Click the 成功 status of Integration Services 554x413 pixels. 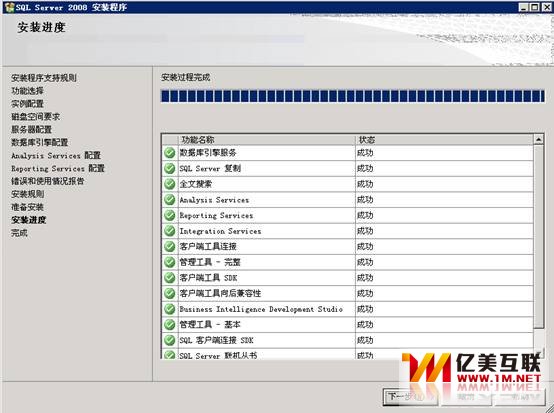[x=365, y=231]
